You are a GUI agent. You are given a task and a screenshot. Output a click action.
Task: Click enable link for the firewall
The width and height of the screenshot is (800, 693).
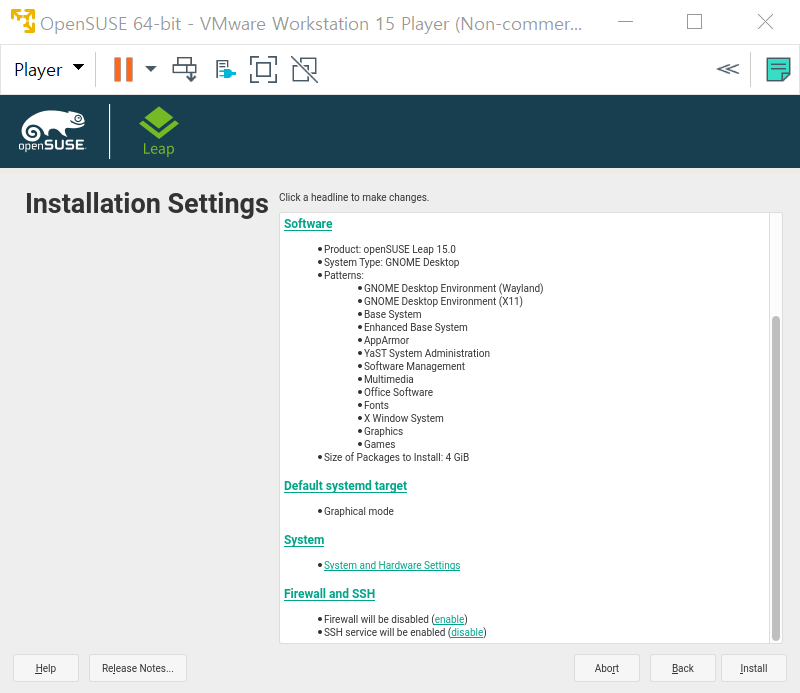coord(449,619)
